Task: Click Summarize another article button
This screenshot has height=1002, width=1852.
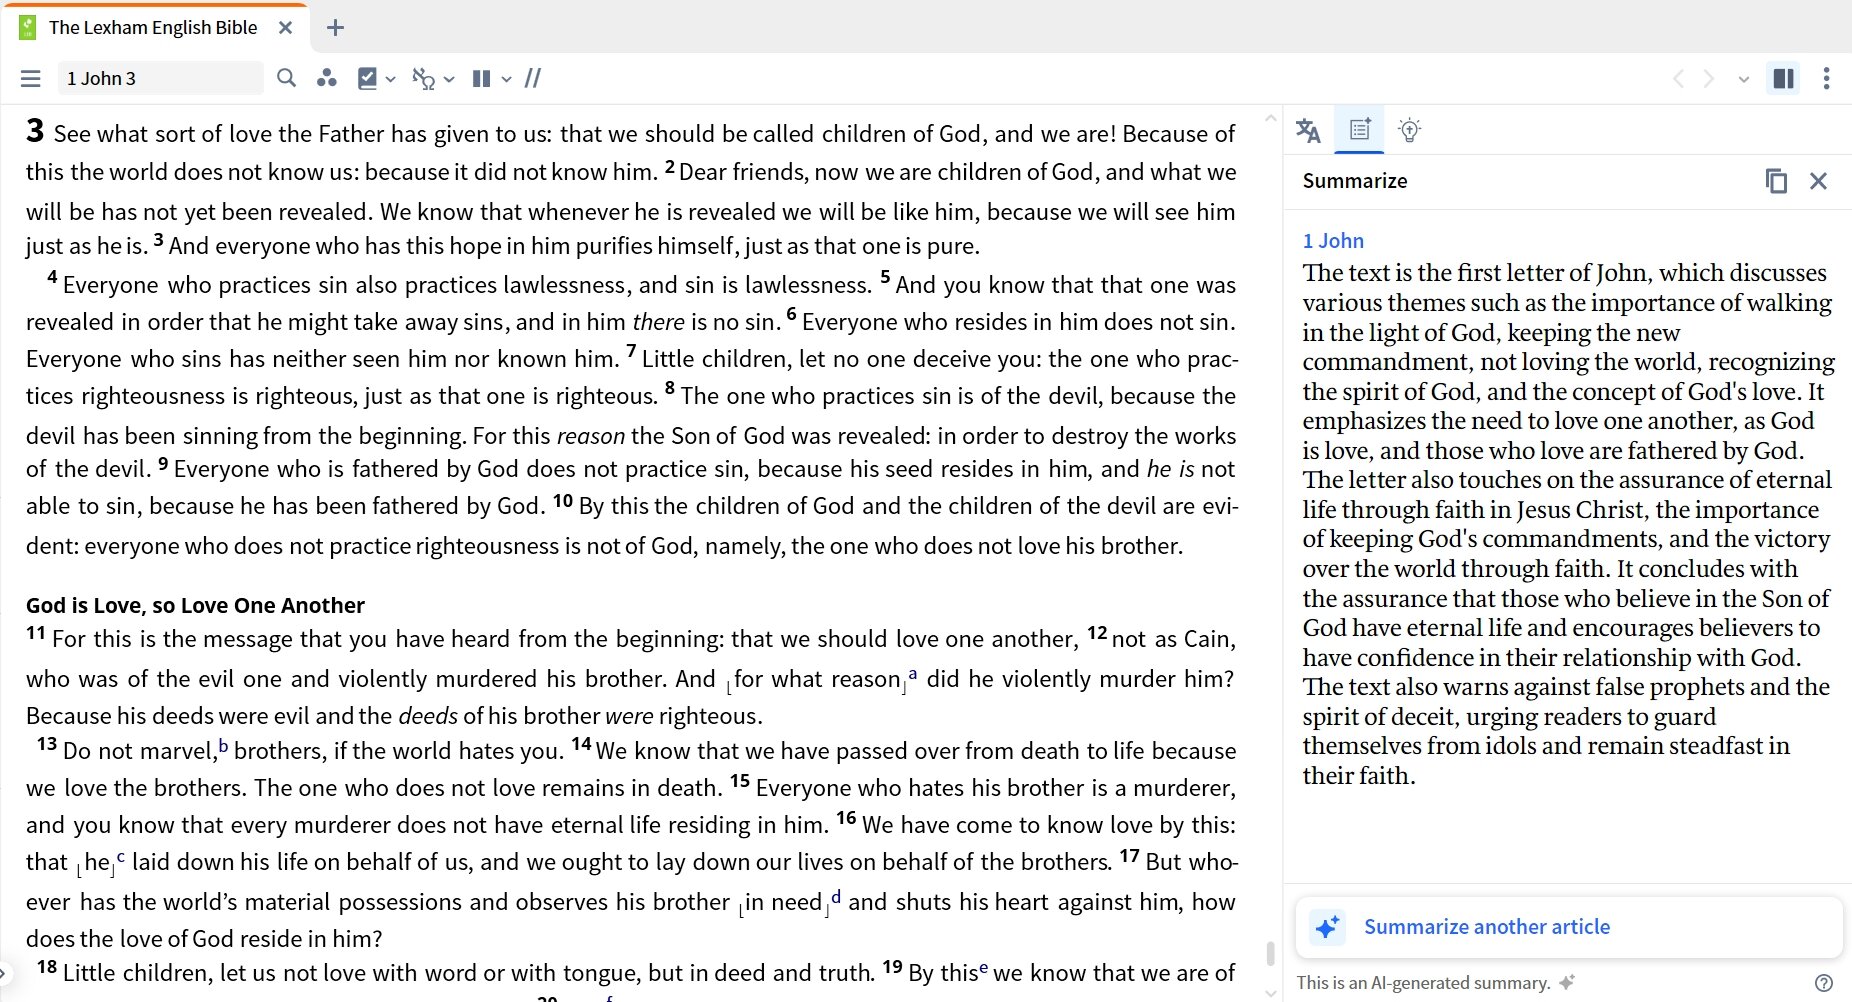Action: pyautogui.click(x=1568, y=927)
